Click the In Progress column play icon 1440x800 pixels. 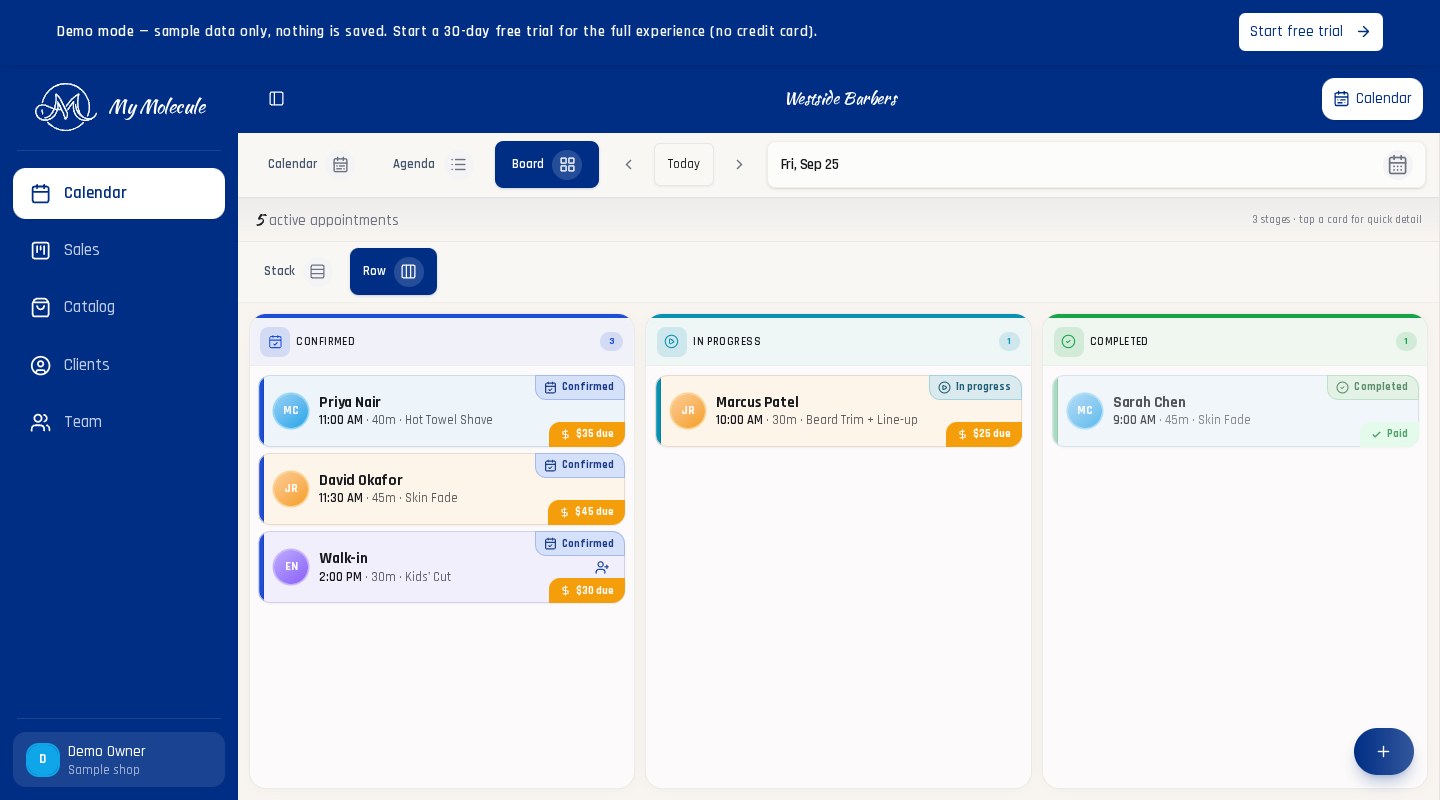pyautogui.click(x=672, y=342)
